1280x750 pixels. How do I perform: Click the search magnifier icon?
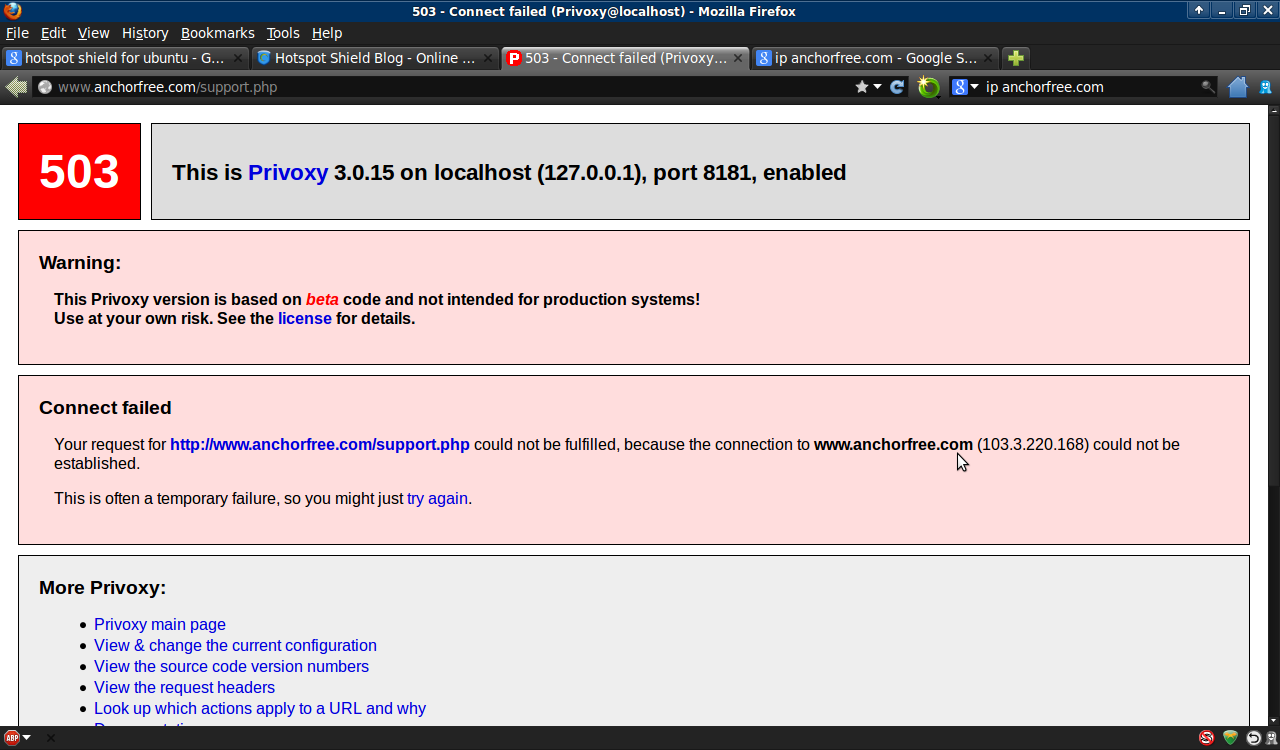(1208, 87)
